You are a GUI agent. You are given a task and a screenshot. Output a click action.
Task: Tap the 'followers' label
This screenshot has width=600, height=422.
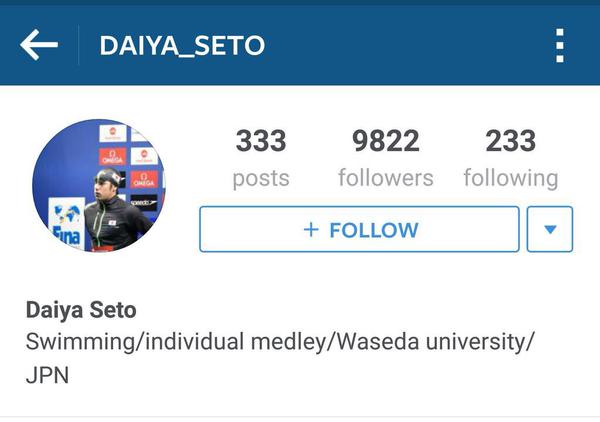pyautogui.click(x=386, y=178)
